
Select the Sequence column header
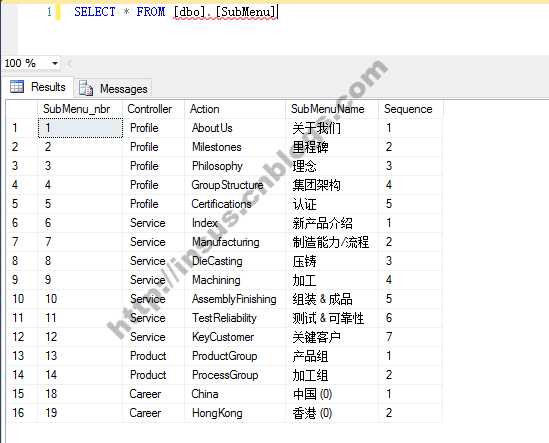(x=410, y=109)
